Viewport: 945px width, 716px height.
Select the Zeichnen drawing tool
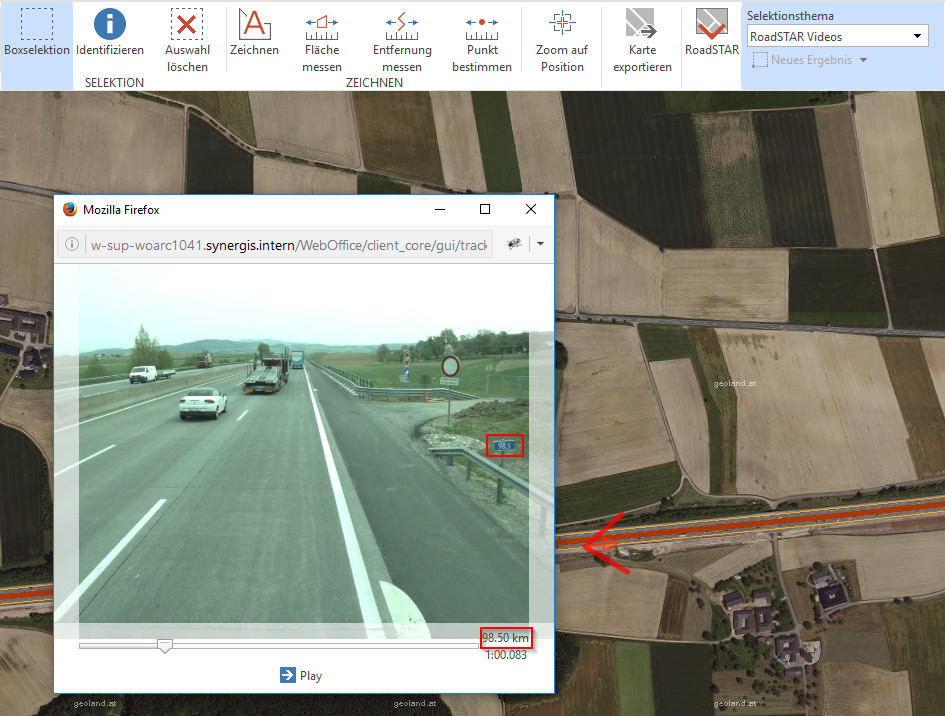click(x=254, y=32)
